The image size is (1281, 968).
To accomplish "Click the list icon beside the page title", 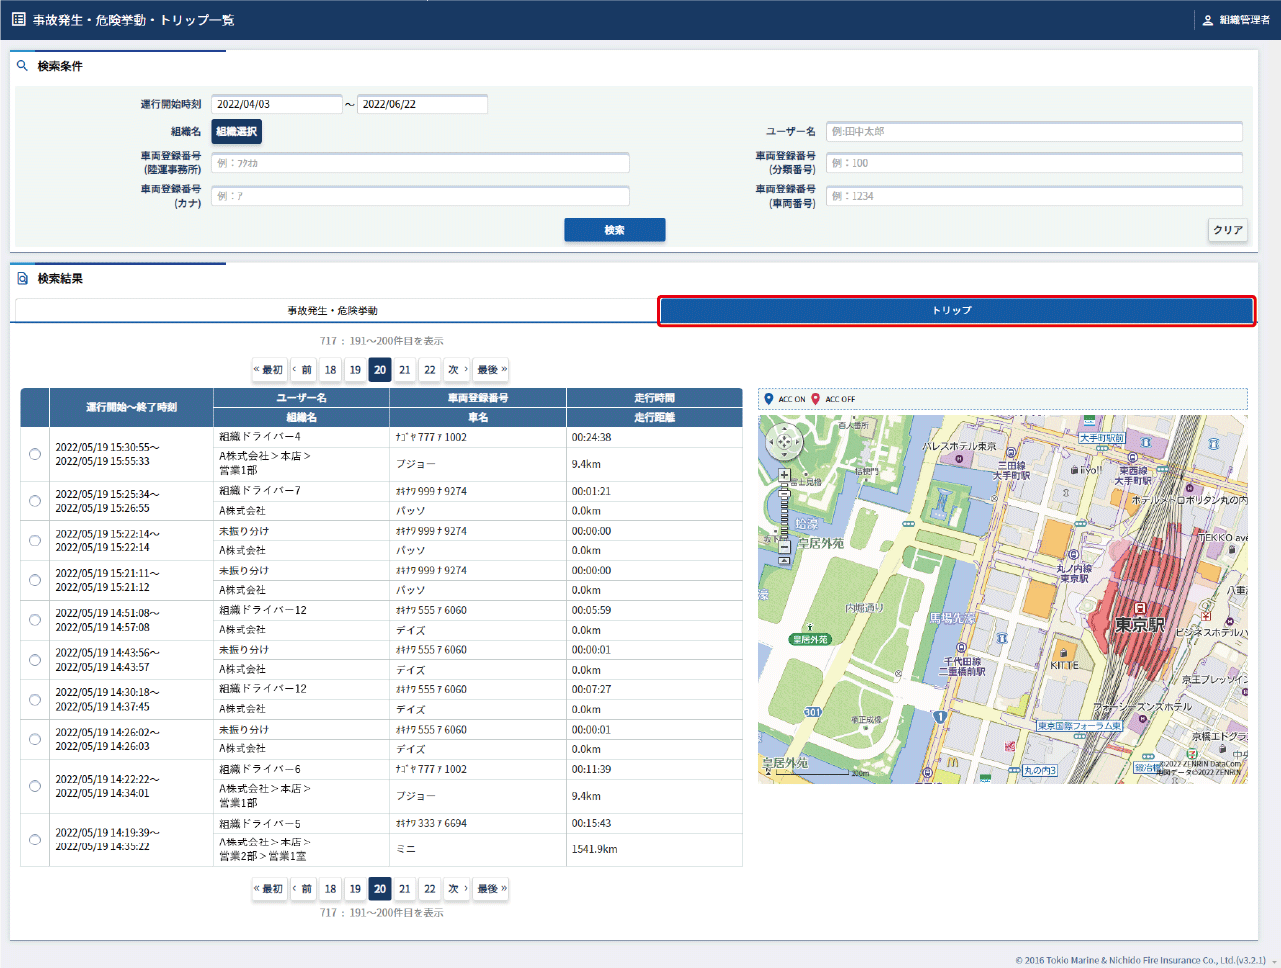I will 18,19.
